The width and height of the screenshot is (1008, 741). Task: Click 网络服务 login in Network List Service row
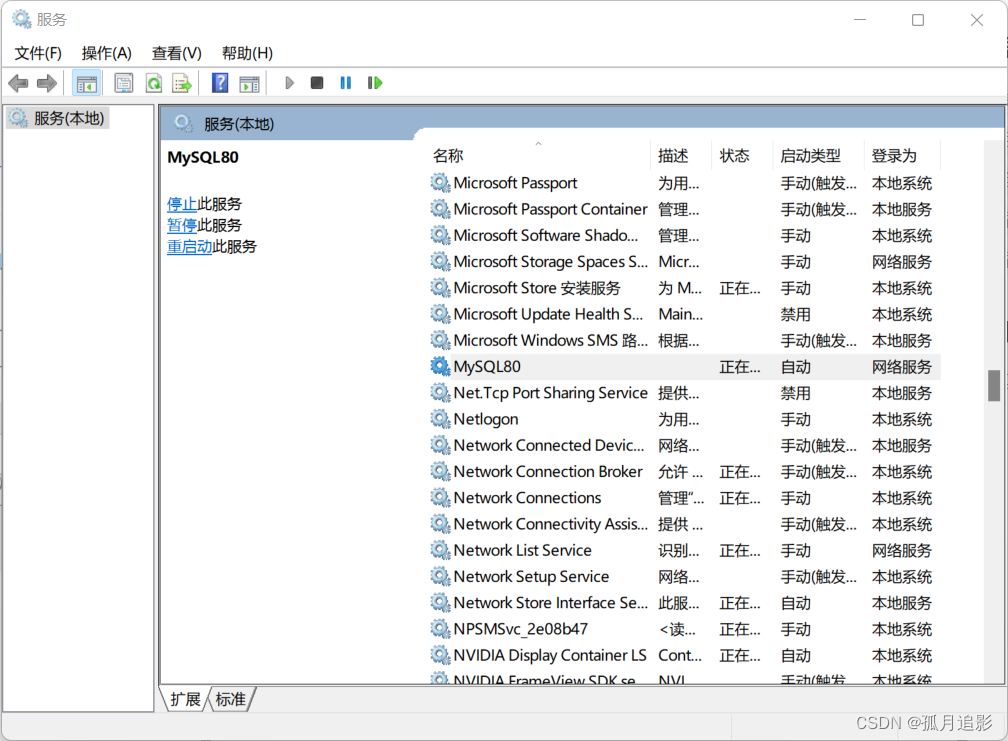(x=901, y=551)
